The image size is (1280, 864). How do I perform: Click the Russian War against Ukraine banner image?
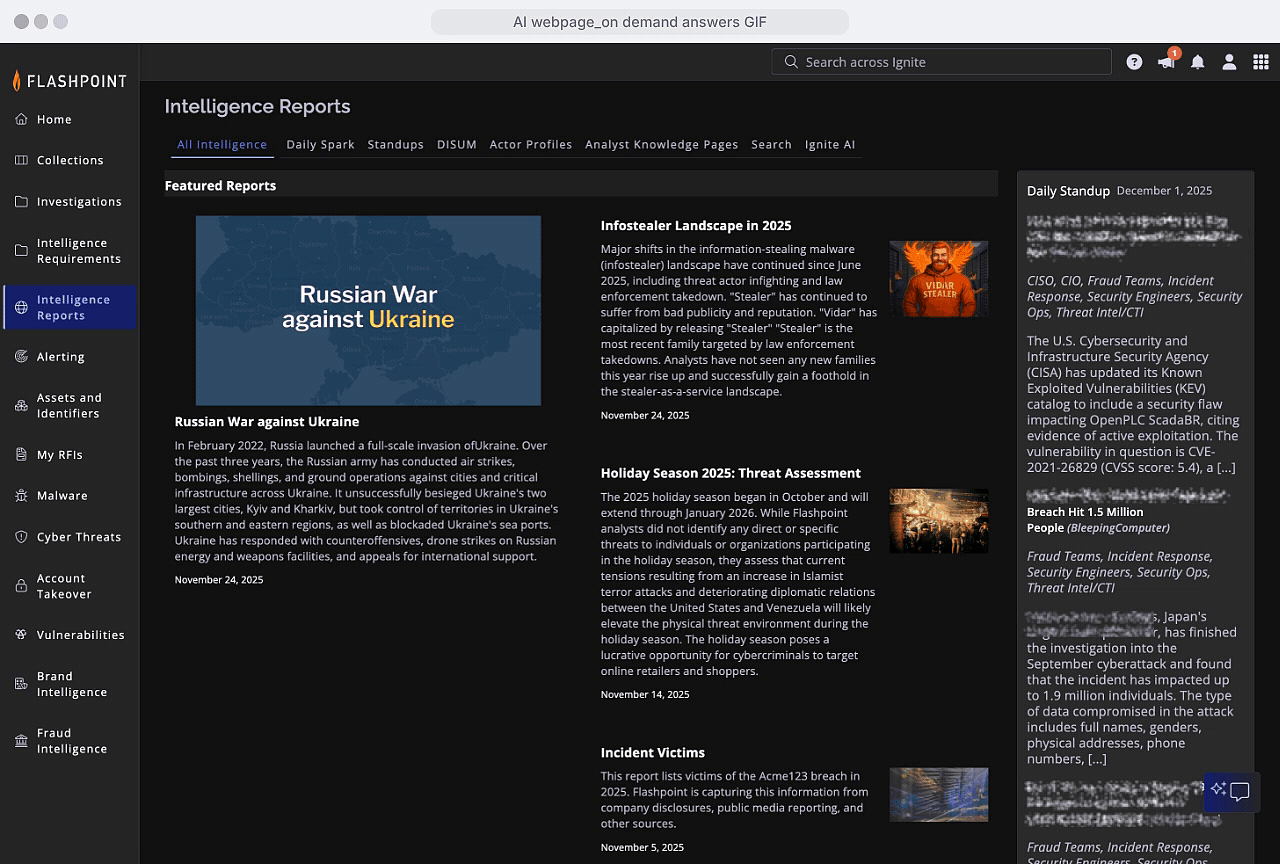point(368,310)
